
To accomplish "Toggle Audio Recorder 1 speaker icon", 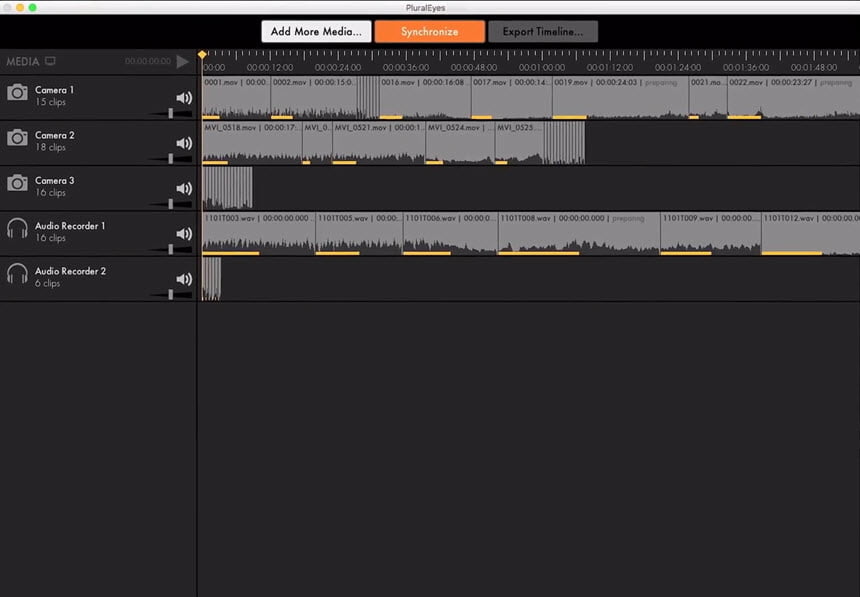I will [x=184, y=234].
